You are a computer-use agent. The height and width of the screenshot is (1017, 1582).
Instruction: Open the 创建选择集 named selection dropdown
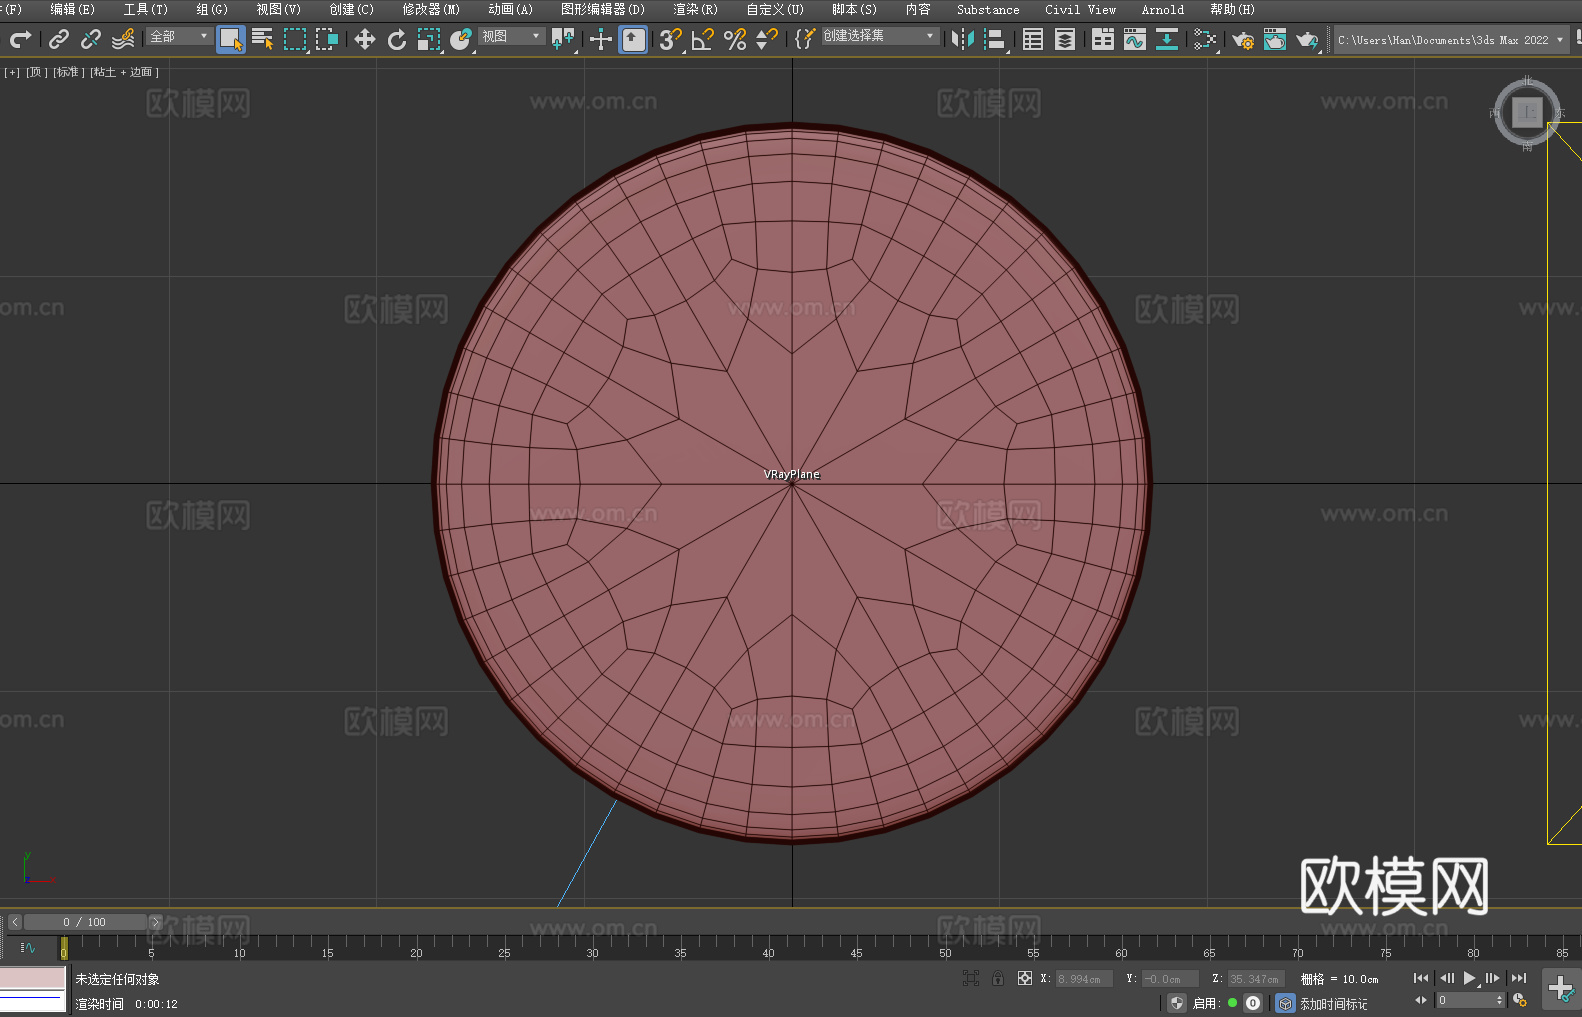point(880,36)
